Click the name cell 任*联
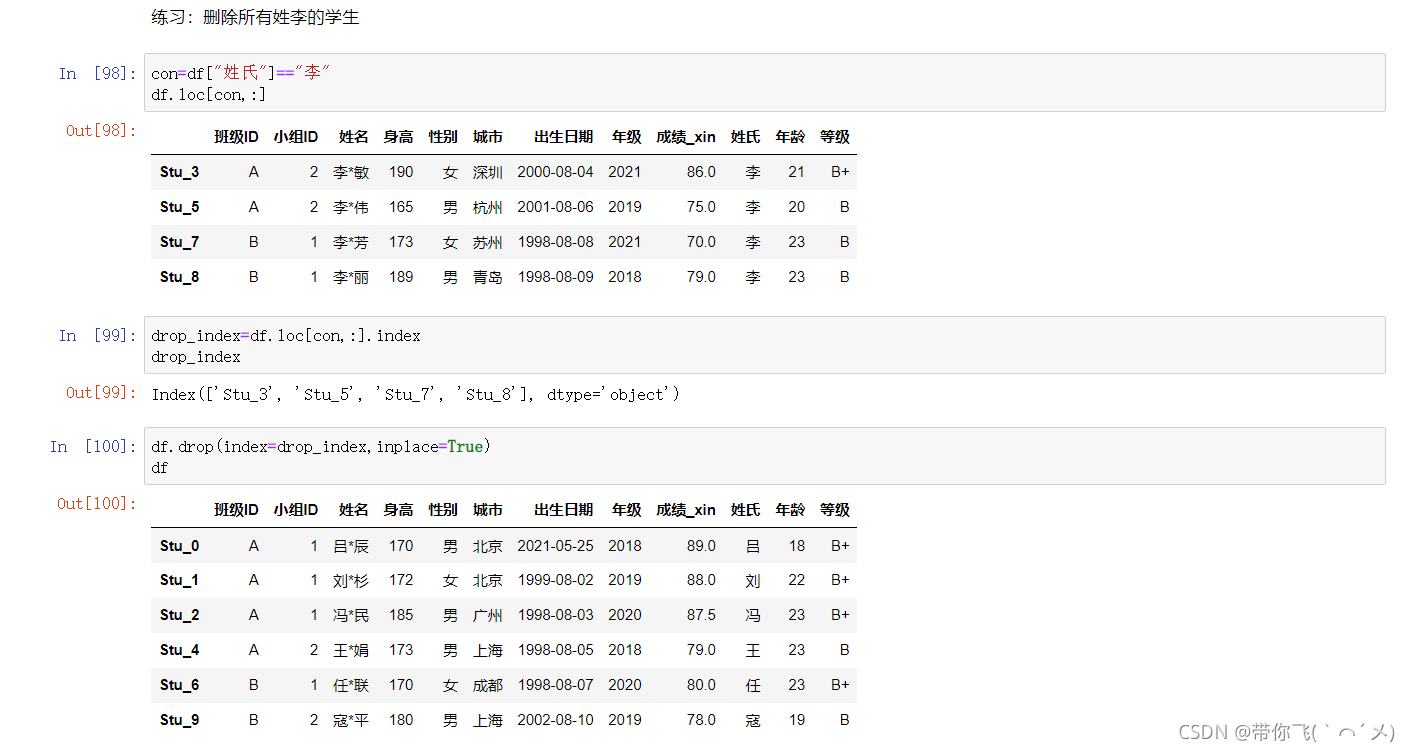The height and width of the screenshot is (752, 1410). click(351, 685)
